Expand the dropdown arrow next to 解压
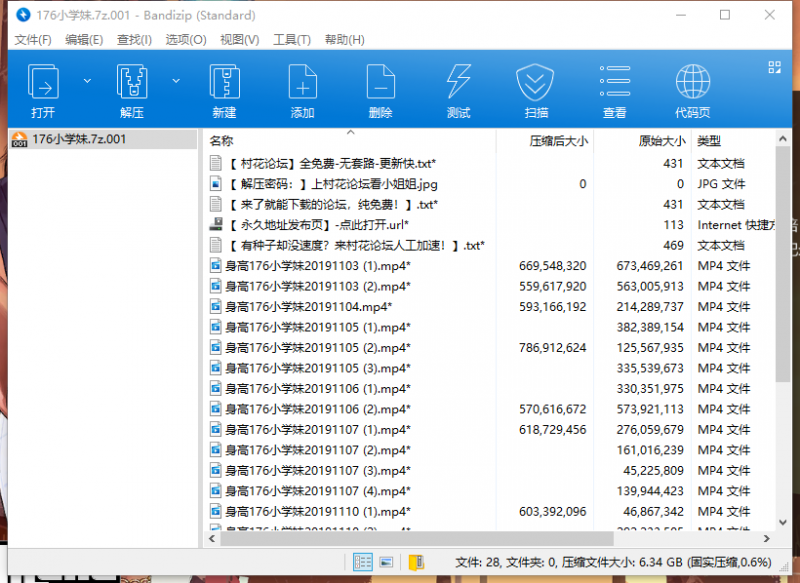Image resolution: width=800 pixels, height=583 pixels. pos(176,80)
